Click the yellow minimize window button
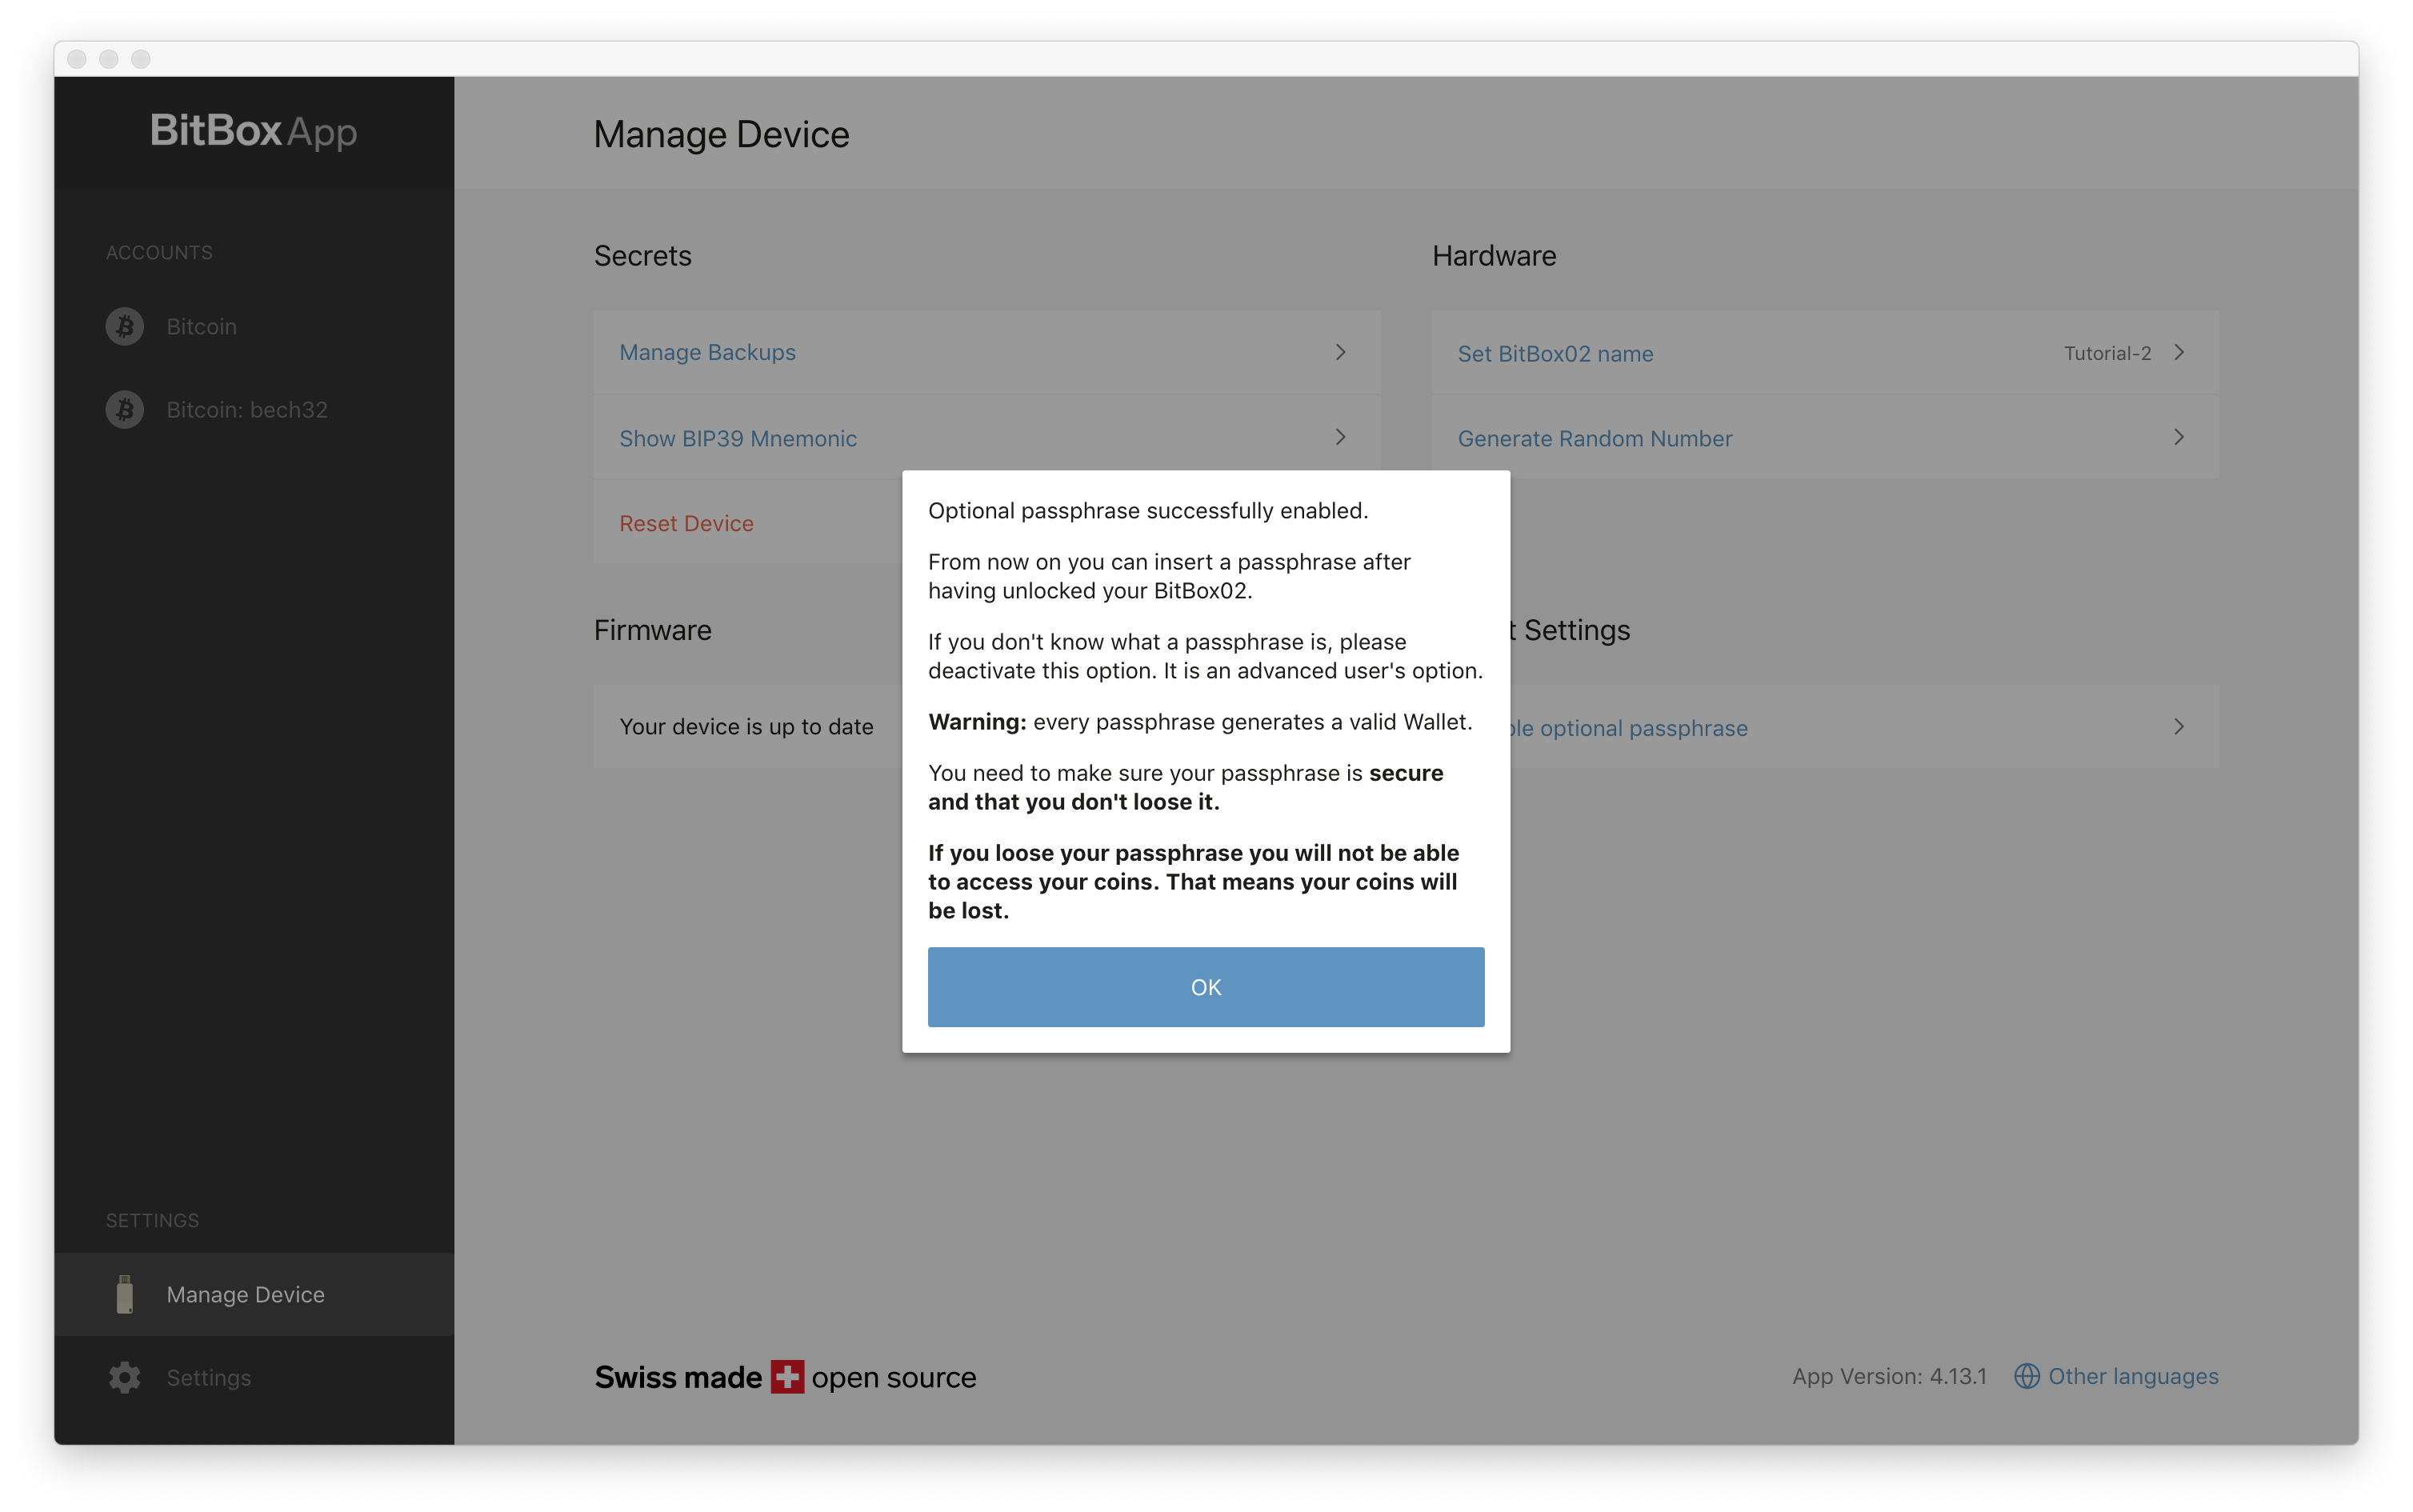The image size is (2413, 1512). [109, 59]
